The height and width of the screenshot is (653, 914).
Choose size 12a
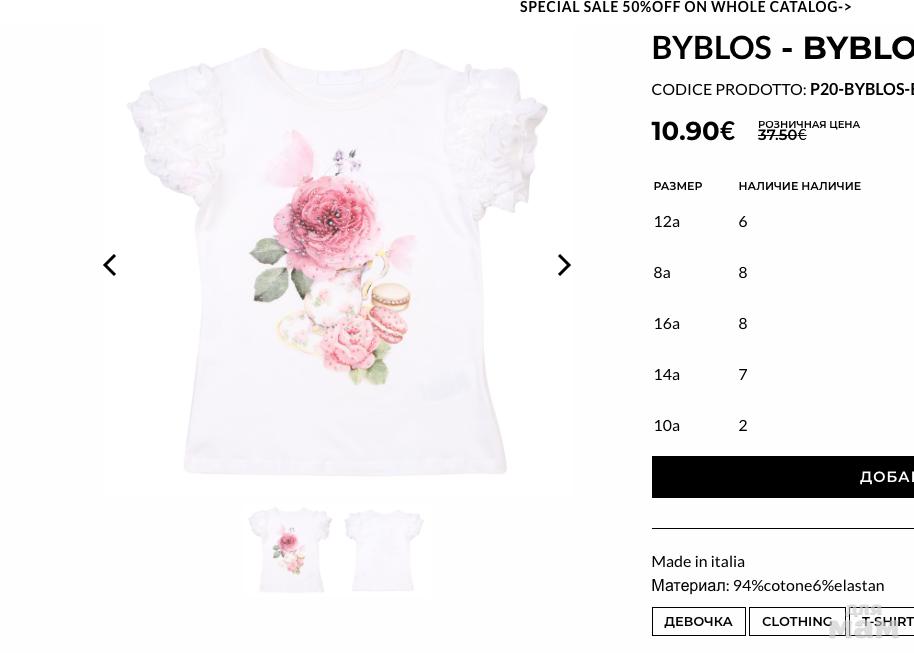(x=666, y=221)
